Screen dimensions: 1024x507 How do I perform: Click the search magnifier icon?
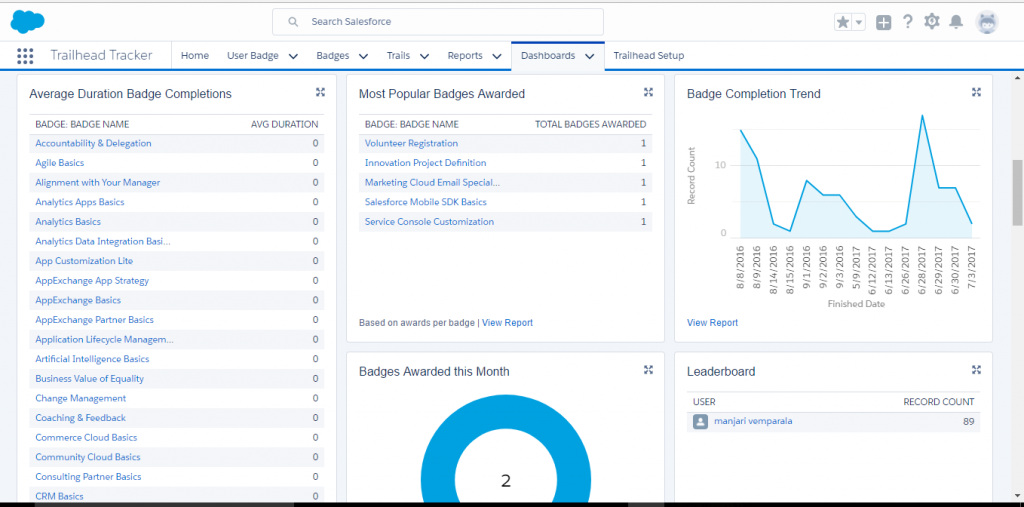point(293,22)
